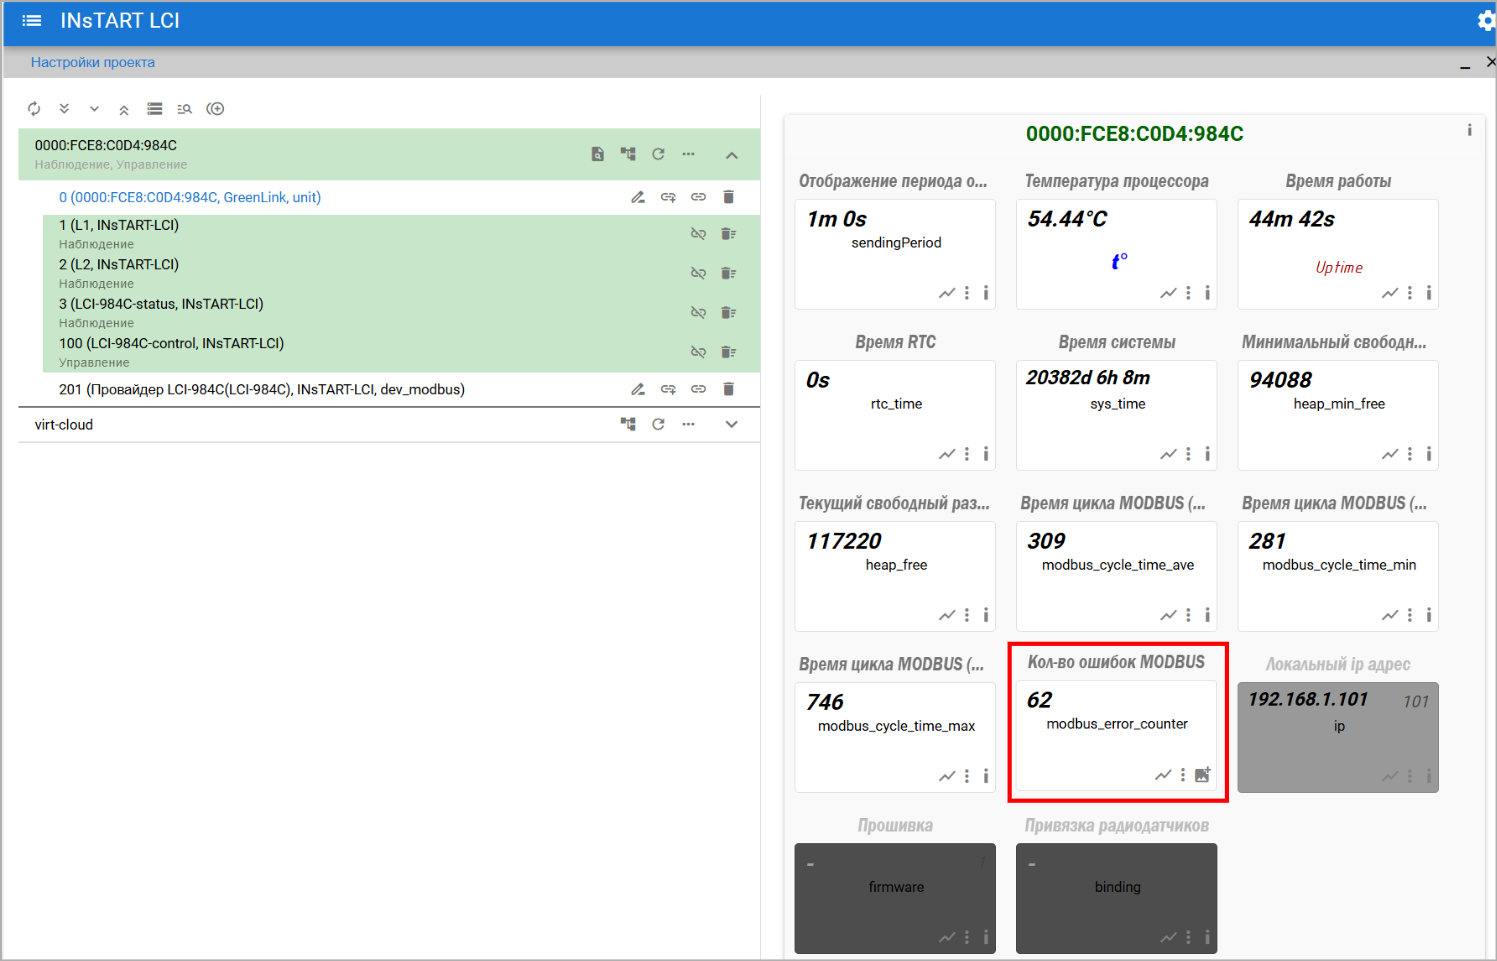Image resolution: width=1497 pixels, height=961 pixels.
Task: Unlink the LCI-984C-control row
Action: coord(698,352)
